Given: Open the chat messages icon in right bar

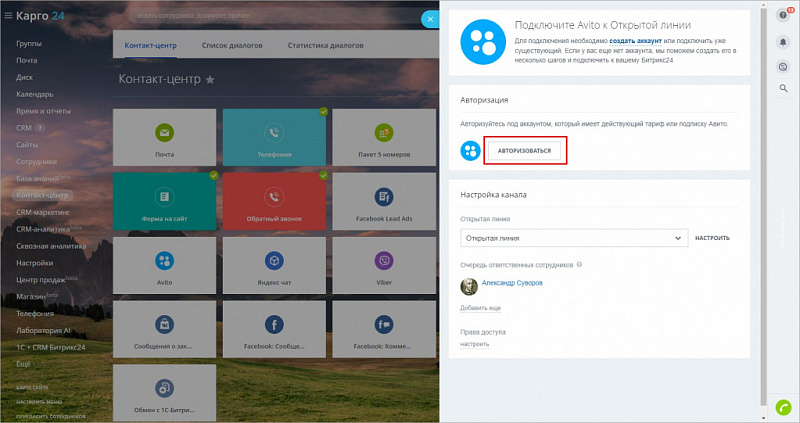Looking at the screenshot, I should coord(783,66).
